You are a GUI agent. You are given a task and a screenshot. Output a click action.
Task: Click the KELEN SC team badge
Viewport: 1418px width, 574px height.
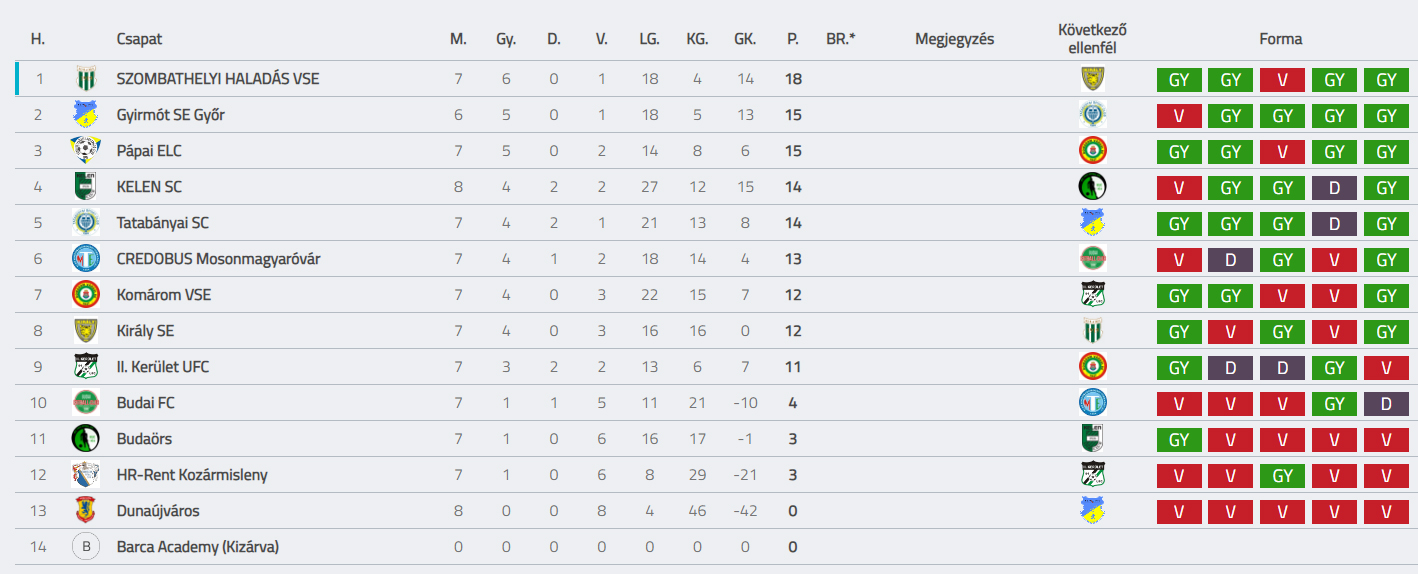(x=85, y=187)
